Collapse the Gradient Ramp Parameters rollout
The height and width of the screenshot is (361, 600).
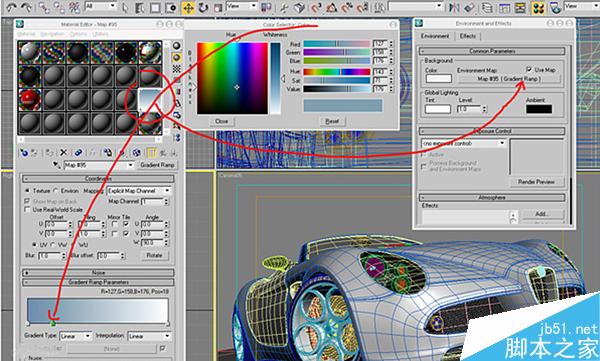point(98,282)
